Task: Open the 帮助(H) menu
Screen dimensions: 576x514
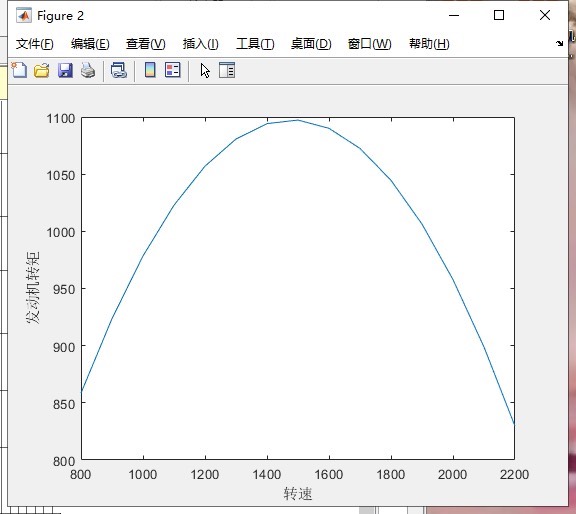Action: point(429,44)
